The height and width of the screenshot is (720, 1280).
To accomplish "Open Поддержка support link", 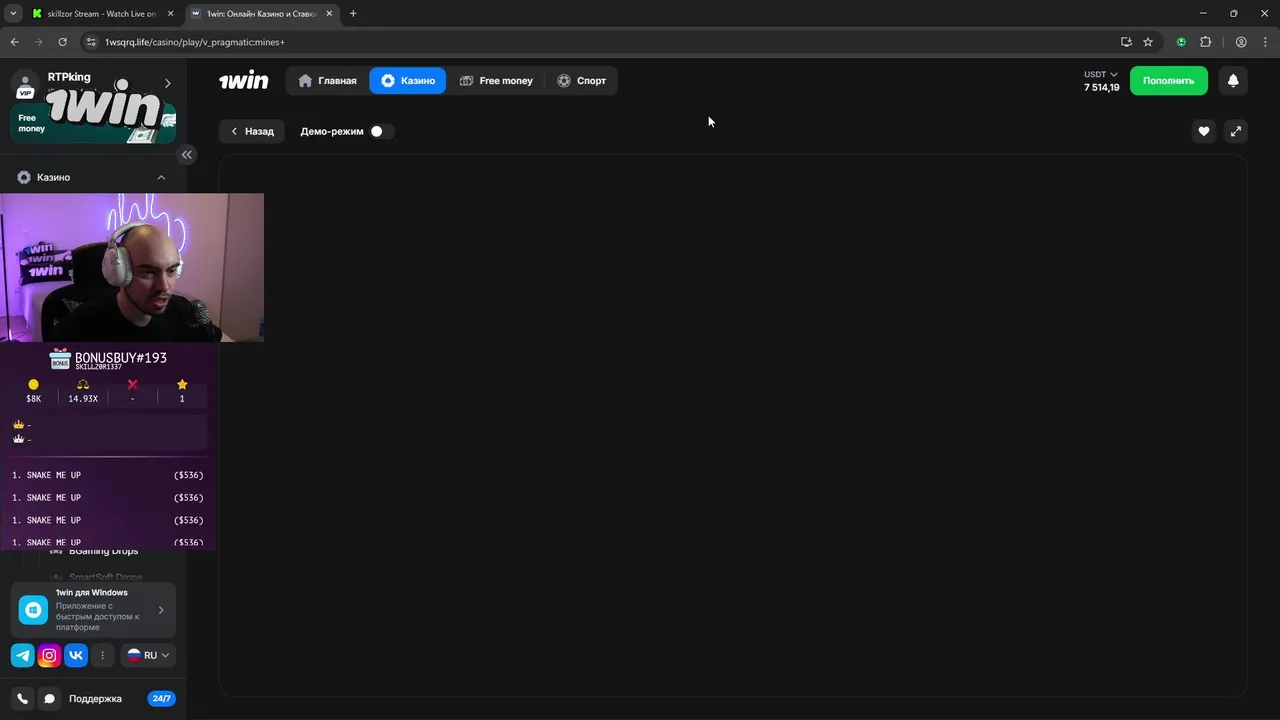I will [95, 699].
